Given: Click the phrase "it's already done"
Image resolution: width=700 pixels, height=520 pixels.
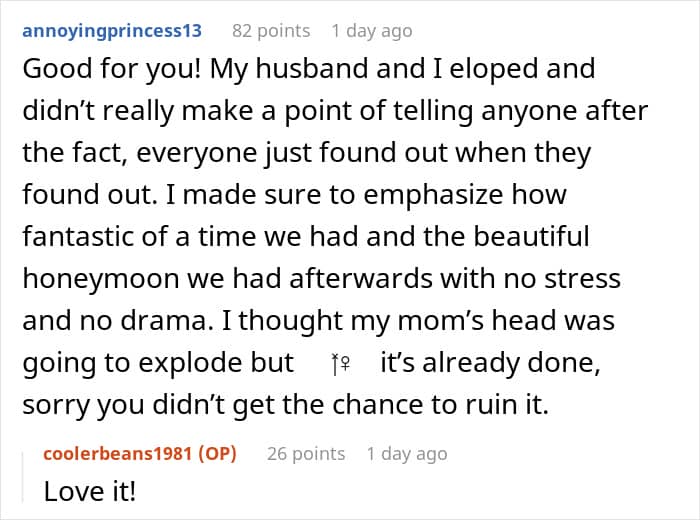Looking at the screenshot, I should [490, 362].
